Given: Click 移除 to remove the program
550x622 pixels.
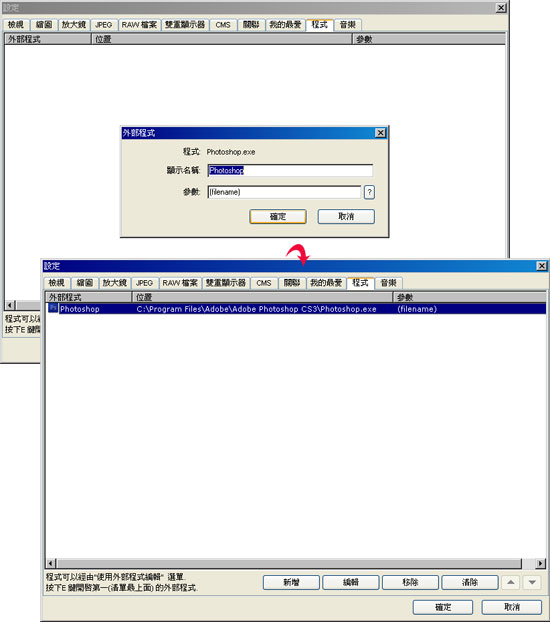Looking at the screenshot, I should [410, 582].
